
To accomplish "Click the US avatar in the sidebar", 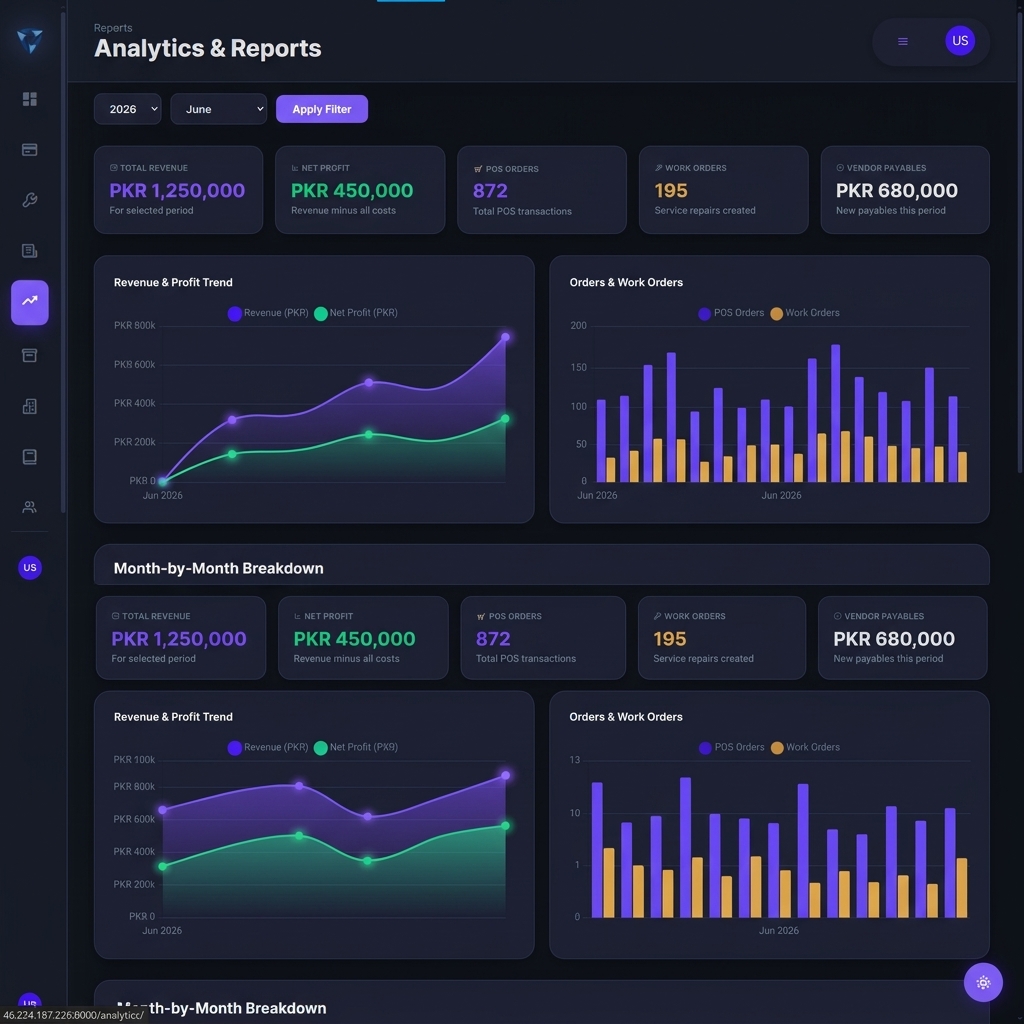I will (x=29, y=567).
